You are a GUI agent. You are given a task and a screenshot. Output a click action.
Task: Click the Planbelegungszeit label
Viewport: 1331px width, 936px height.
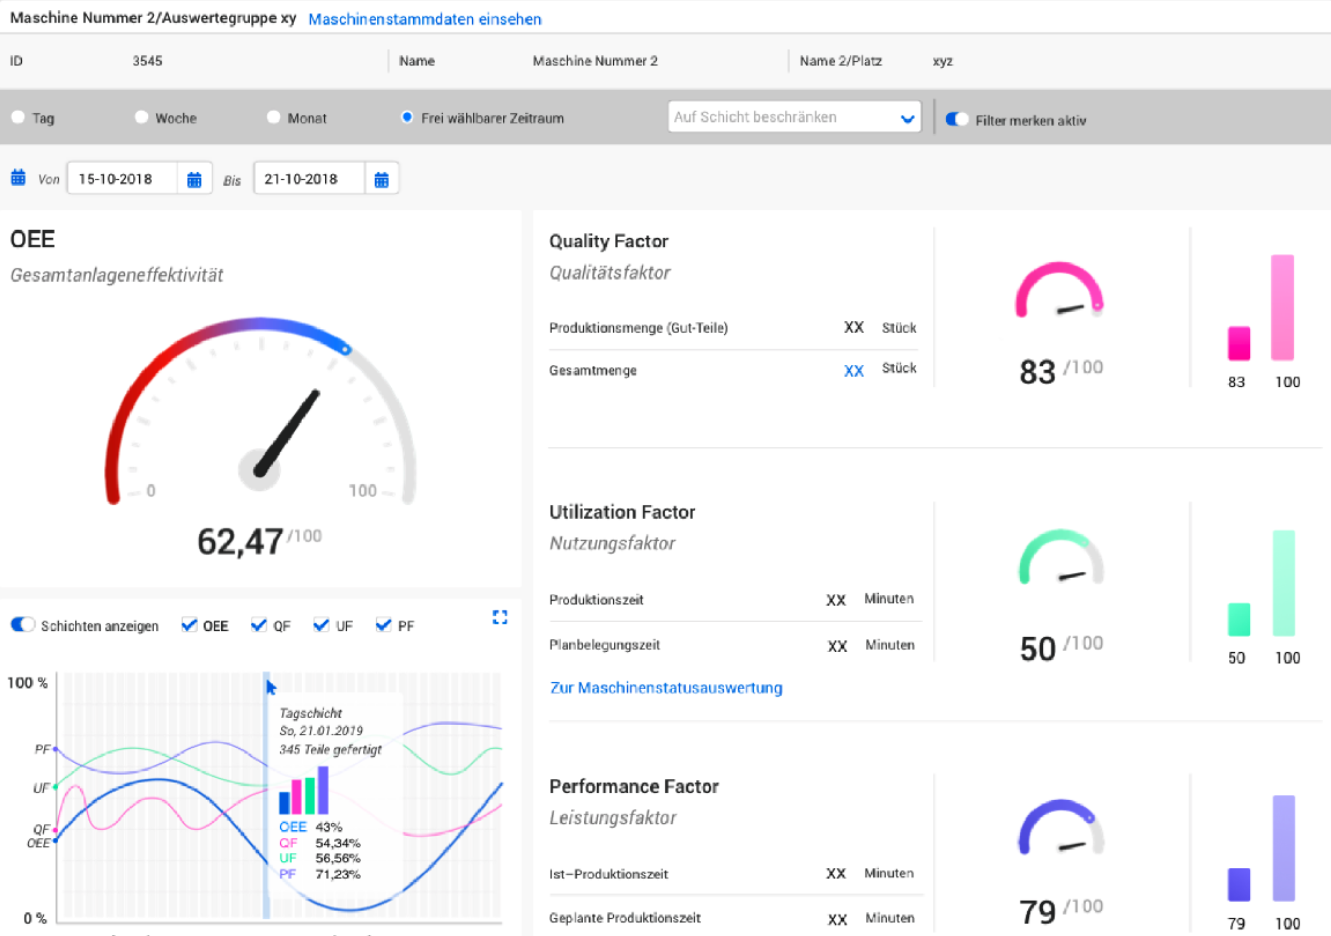(604, 645)
